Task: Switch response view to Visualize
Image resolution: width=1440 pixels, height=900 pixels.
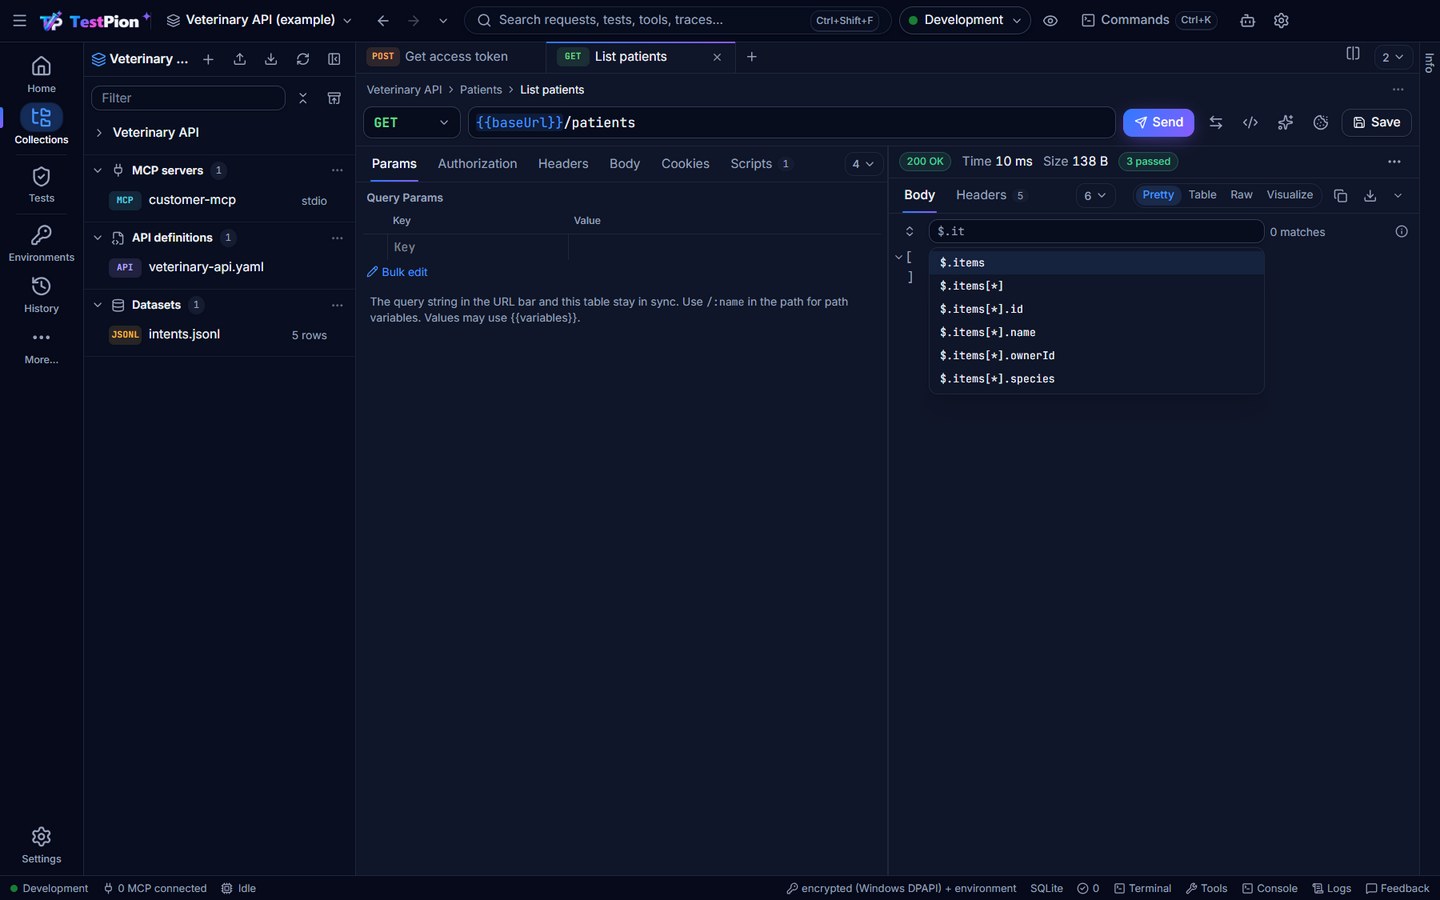Action: tap(1290, 195)
